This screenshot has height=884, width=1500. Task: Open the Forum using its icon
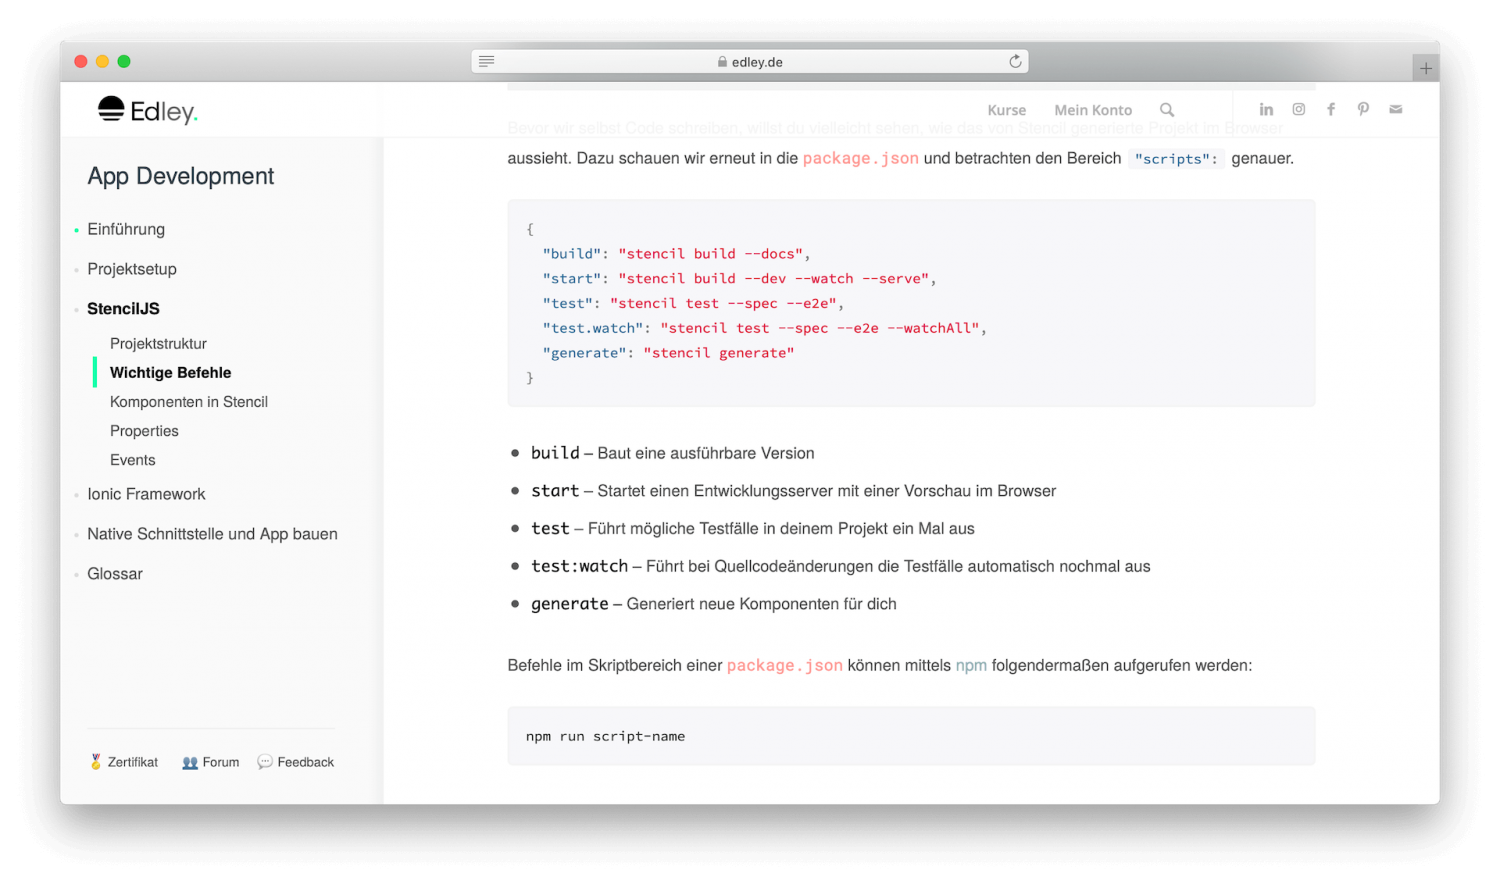191,761
